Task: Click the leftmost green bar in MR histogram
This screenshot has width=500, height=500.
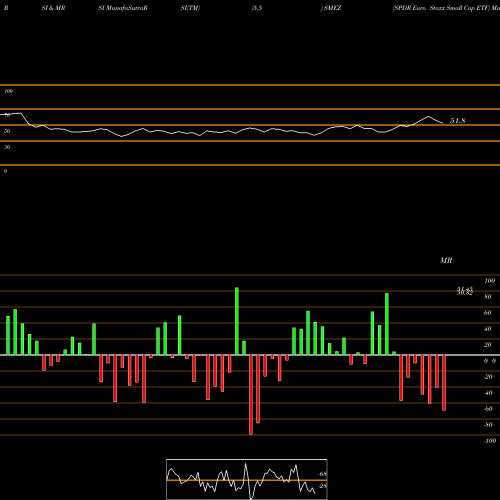Action: (x=8, y=335)
